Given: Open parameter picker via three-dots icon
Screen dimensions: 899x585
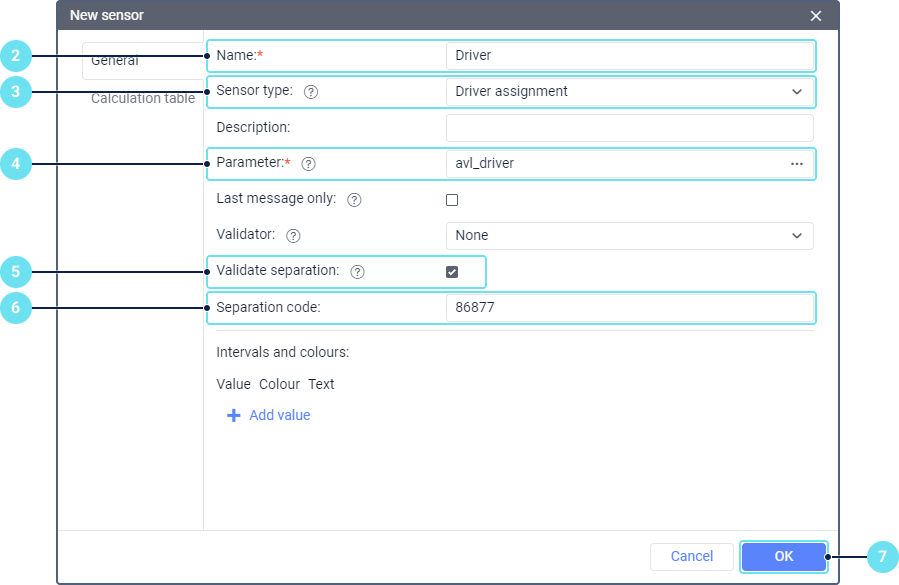Looking at the screenshot, I should [797, 163].
